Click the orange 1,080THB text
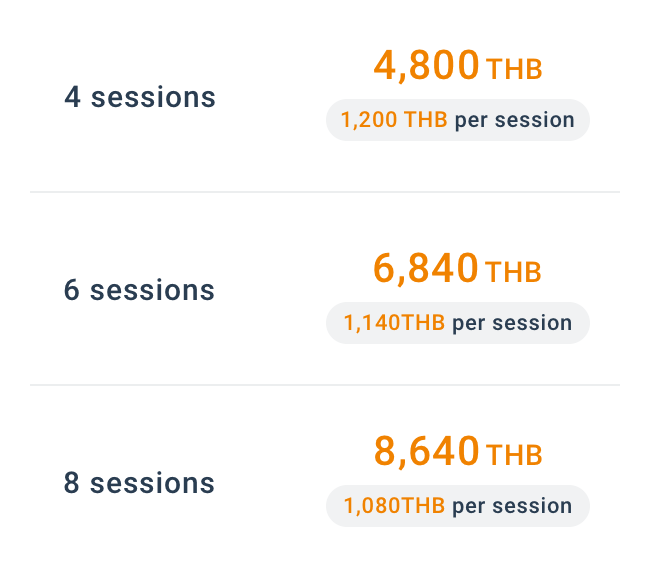650x577 pixels. pos(394,506)
